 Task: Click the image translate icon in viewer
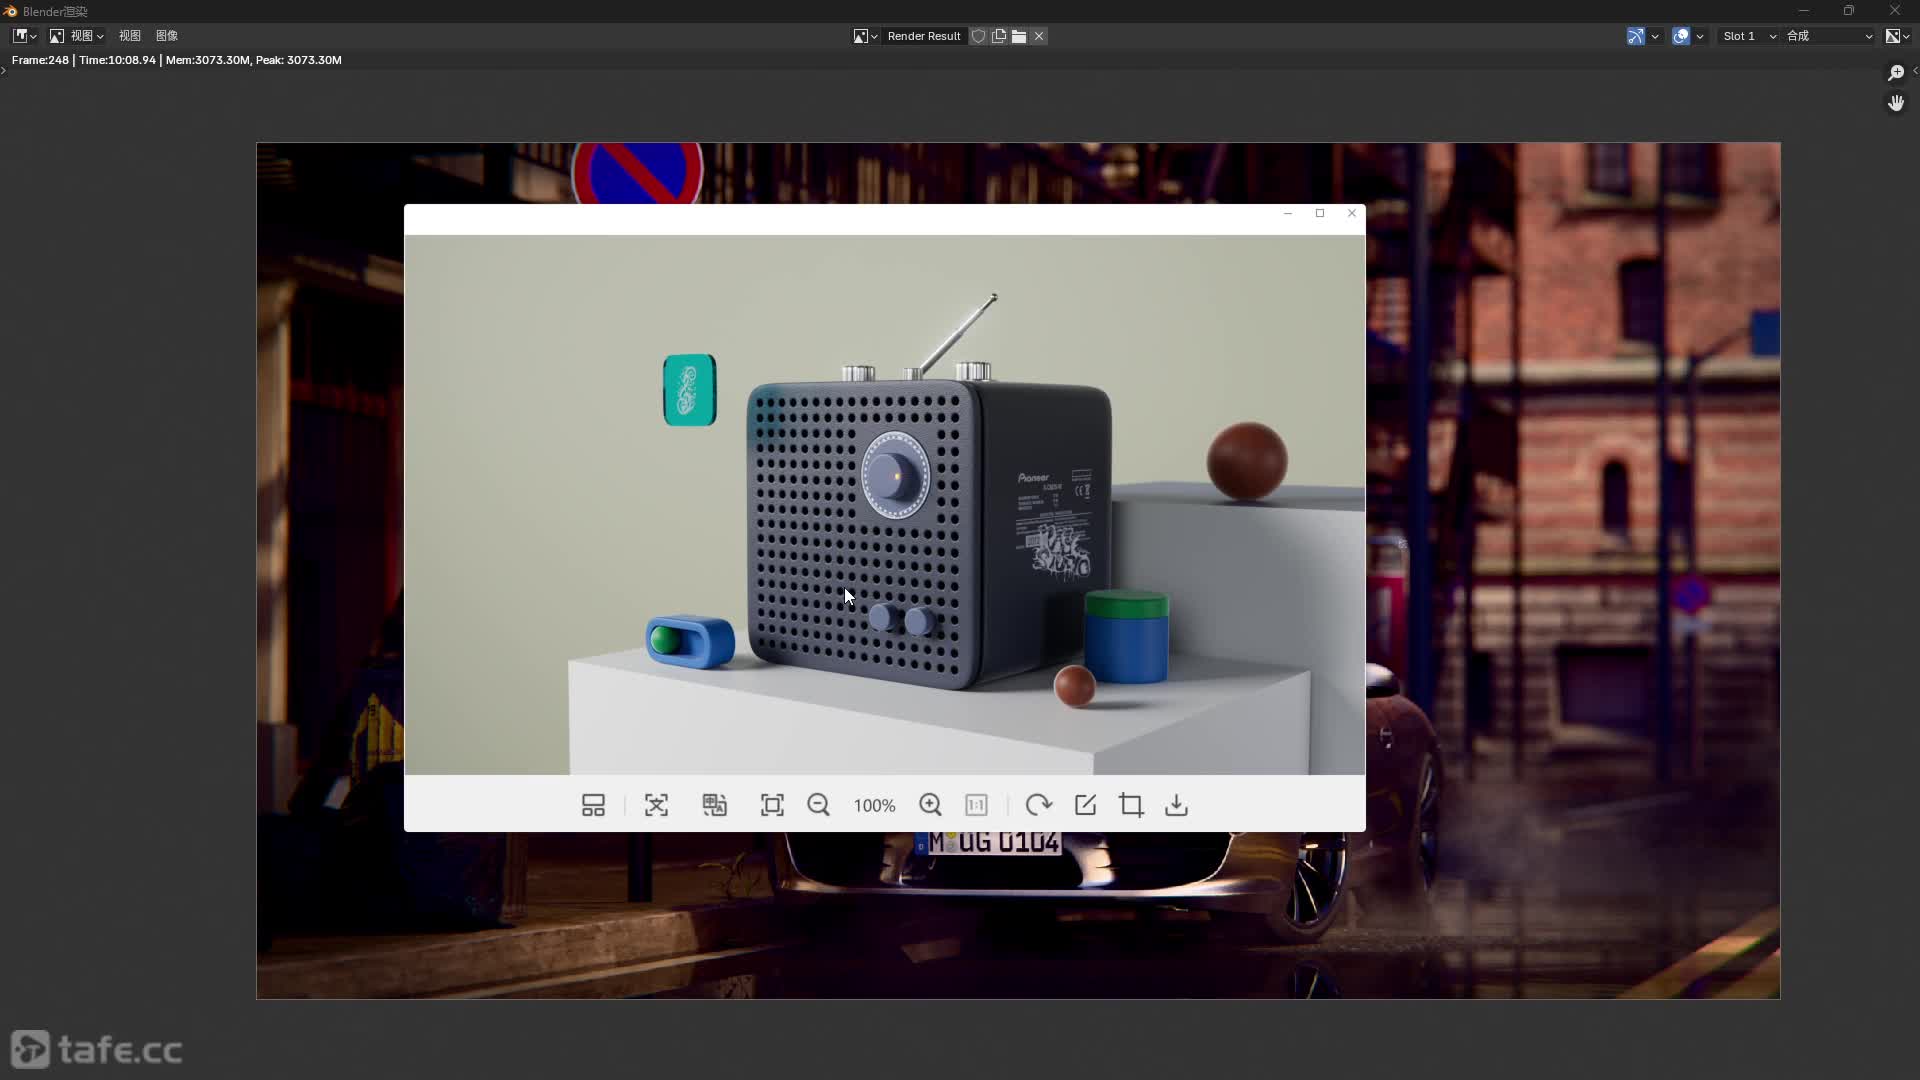pyautogui.click(x=714, y=805)
